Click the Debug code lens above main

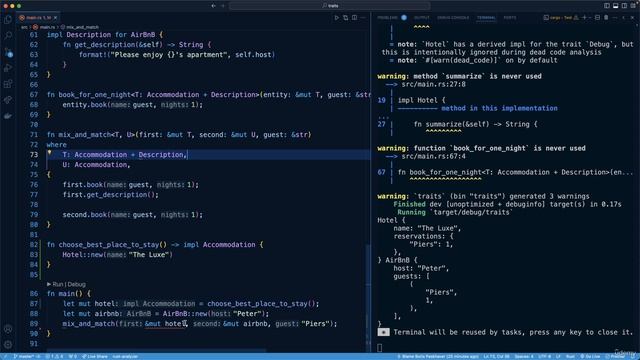[x=77, y=284]
